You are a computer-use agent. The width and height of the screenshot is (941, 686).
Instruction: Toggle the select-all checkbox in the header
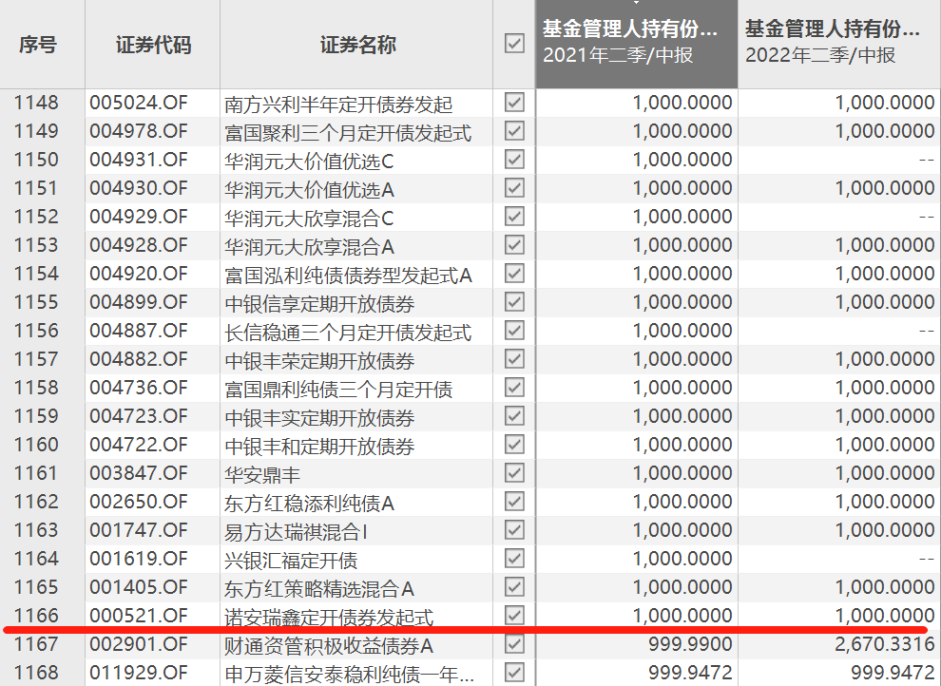514,44
